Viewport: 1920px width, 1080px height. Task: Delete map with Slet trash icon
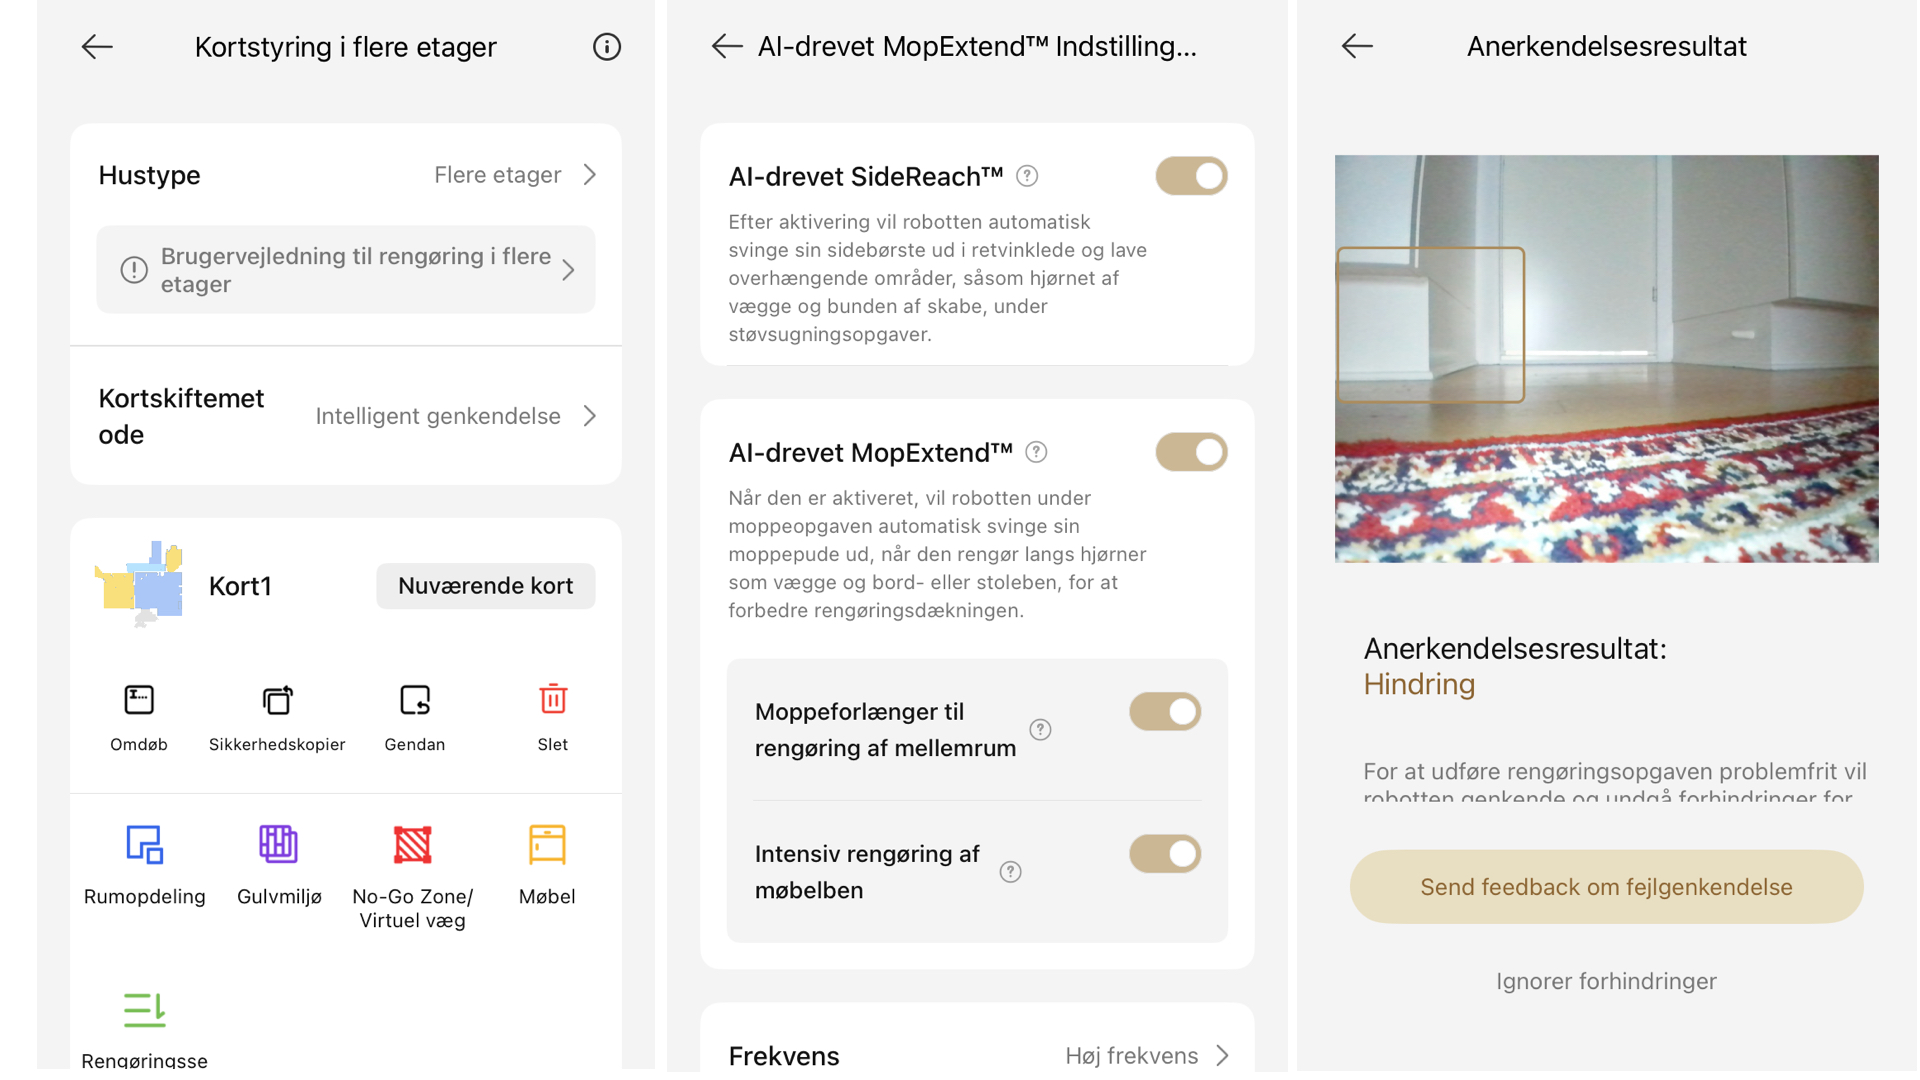click(553, 700)
